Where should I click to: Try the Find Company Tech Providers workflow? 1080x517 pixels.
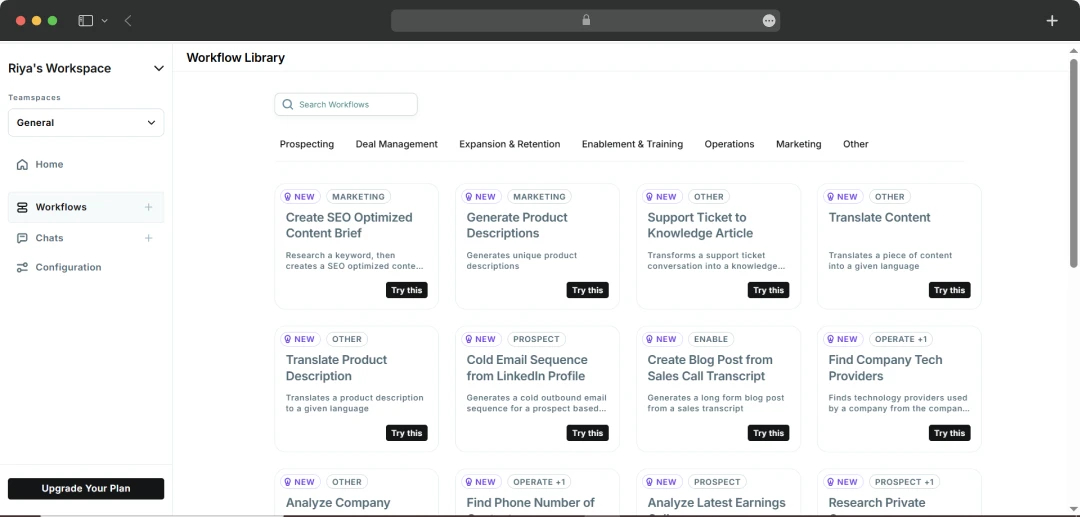click(949, 433)
